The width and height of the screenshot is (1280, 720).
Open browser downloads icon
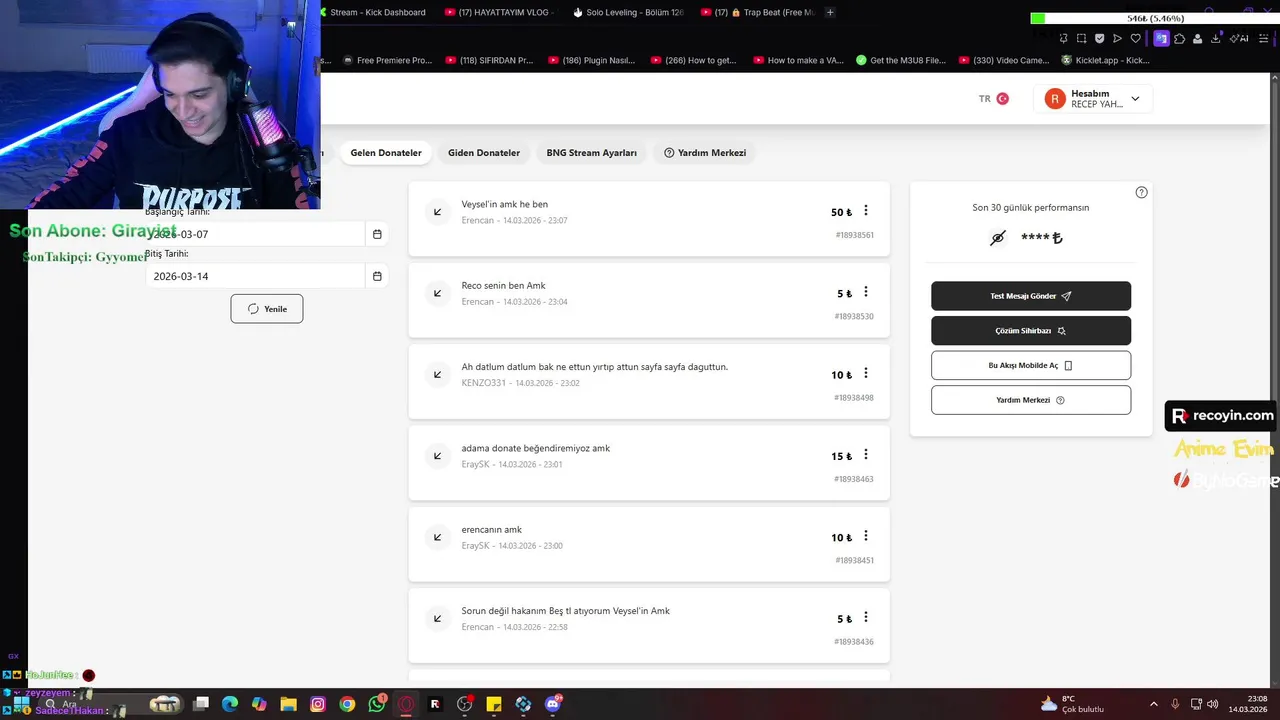[x=1215, y=38]
